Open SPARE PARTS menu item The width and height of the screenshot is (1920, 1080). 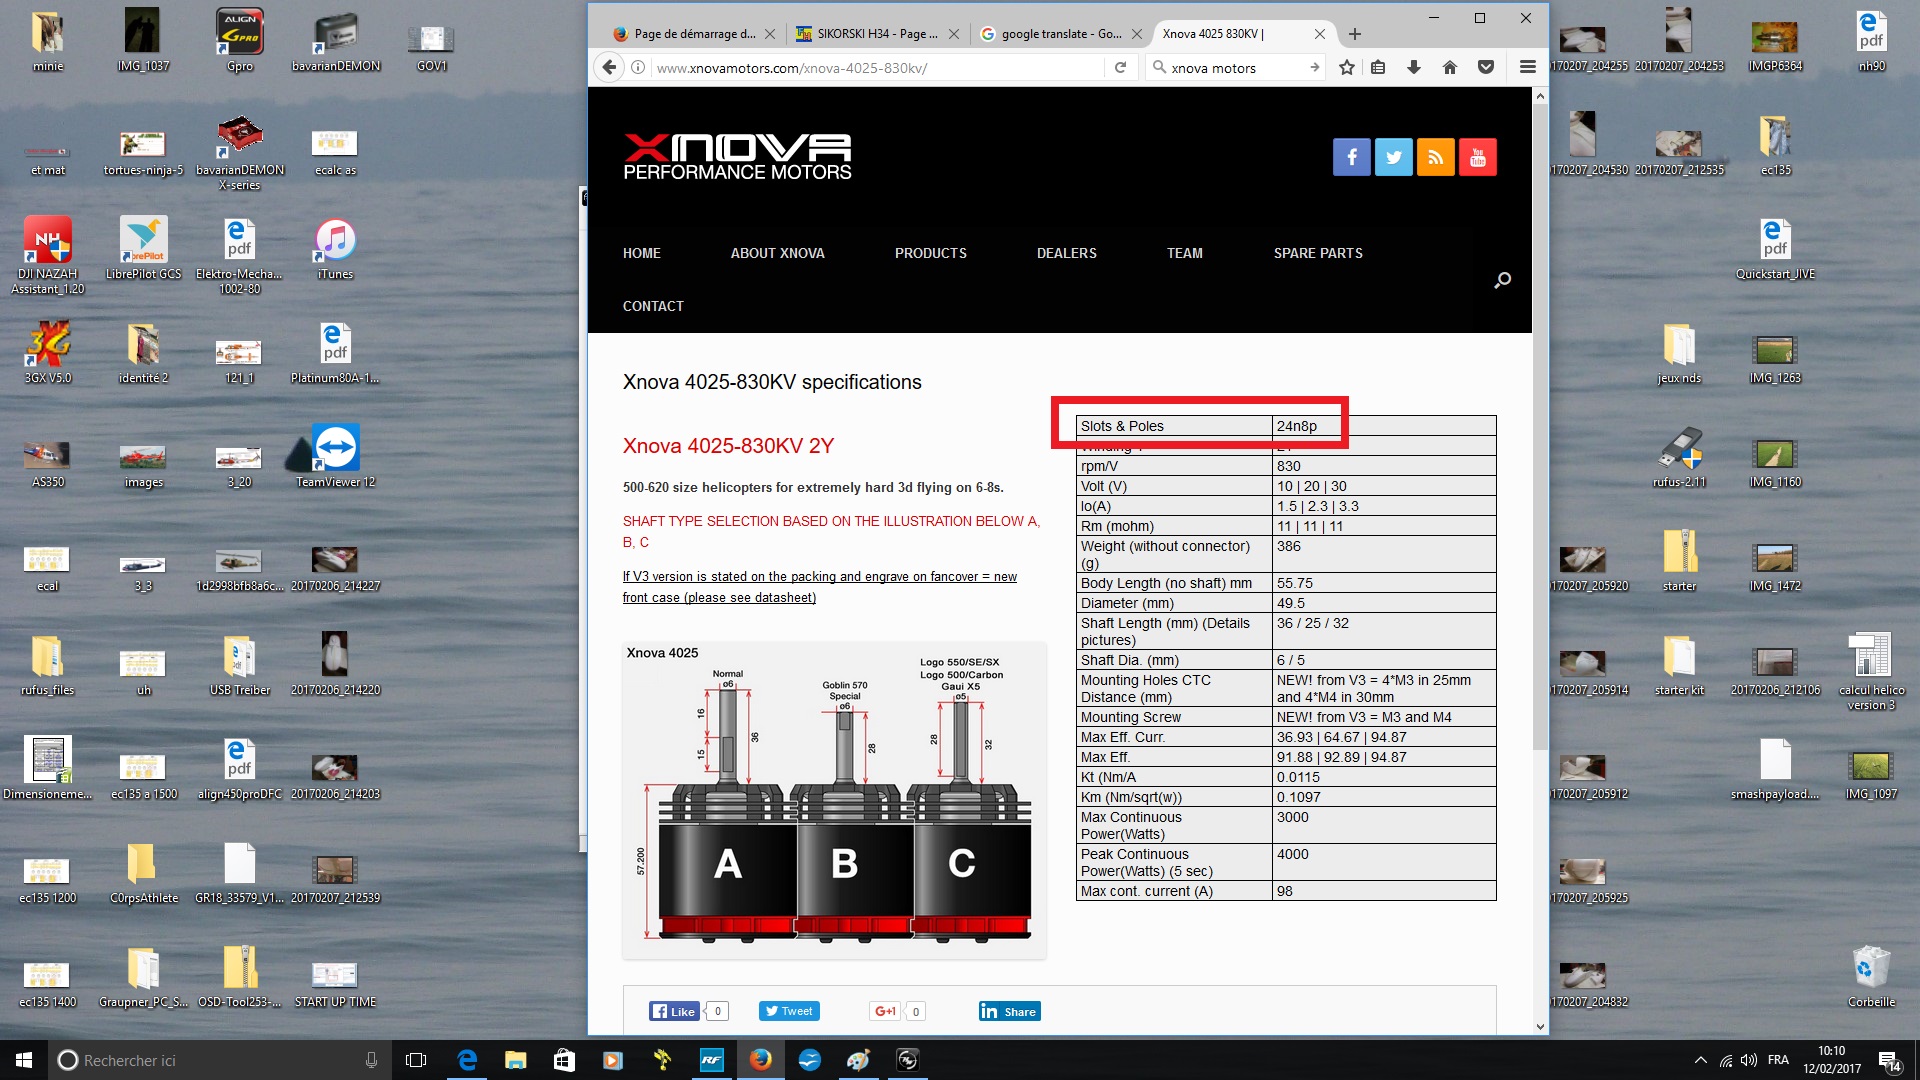click(x=1318, y=253)
